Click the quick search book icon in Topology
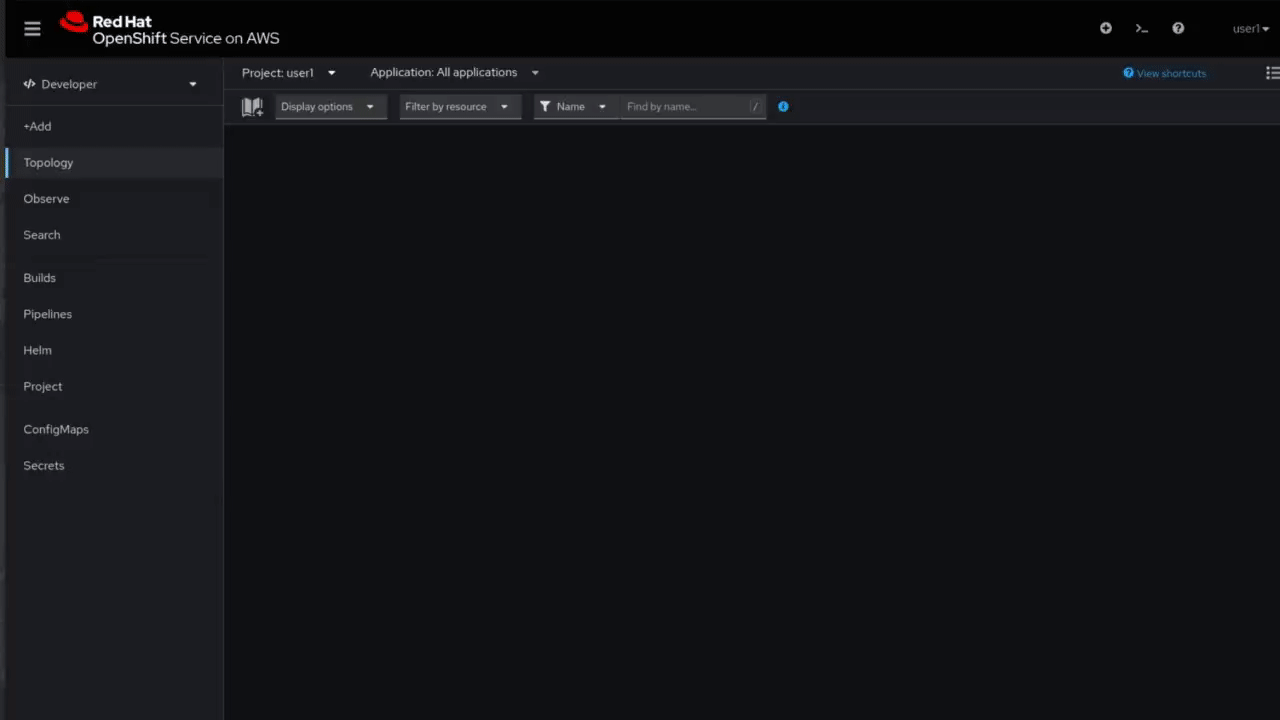This screenshot has height=720, width=1280. (x=251, y=106)
